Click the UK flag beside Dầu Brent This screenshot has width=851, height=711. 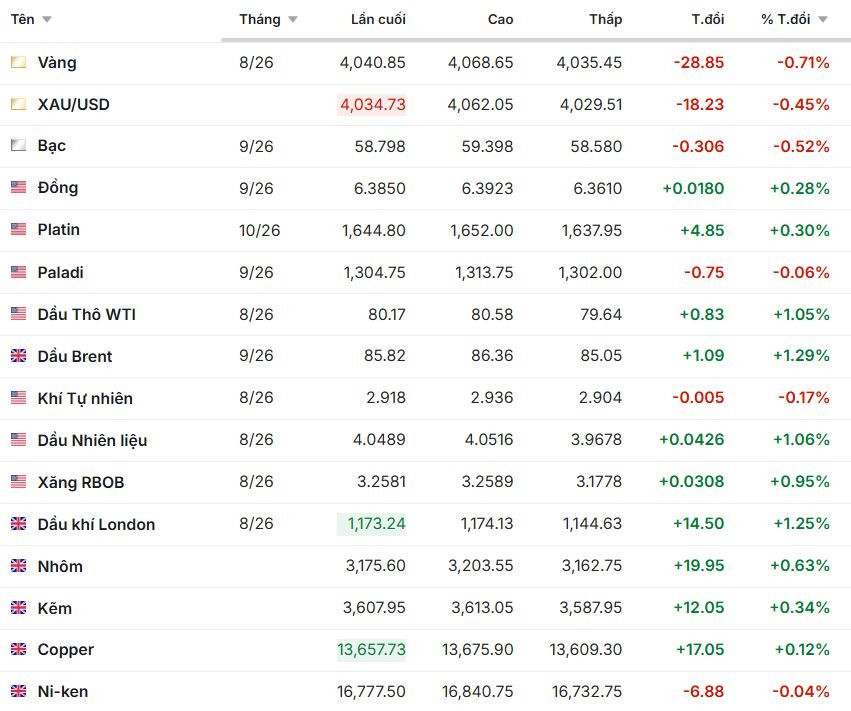click(x=18, y=356)
